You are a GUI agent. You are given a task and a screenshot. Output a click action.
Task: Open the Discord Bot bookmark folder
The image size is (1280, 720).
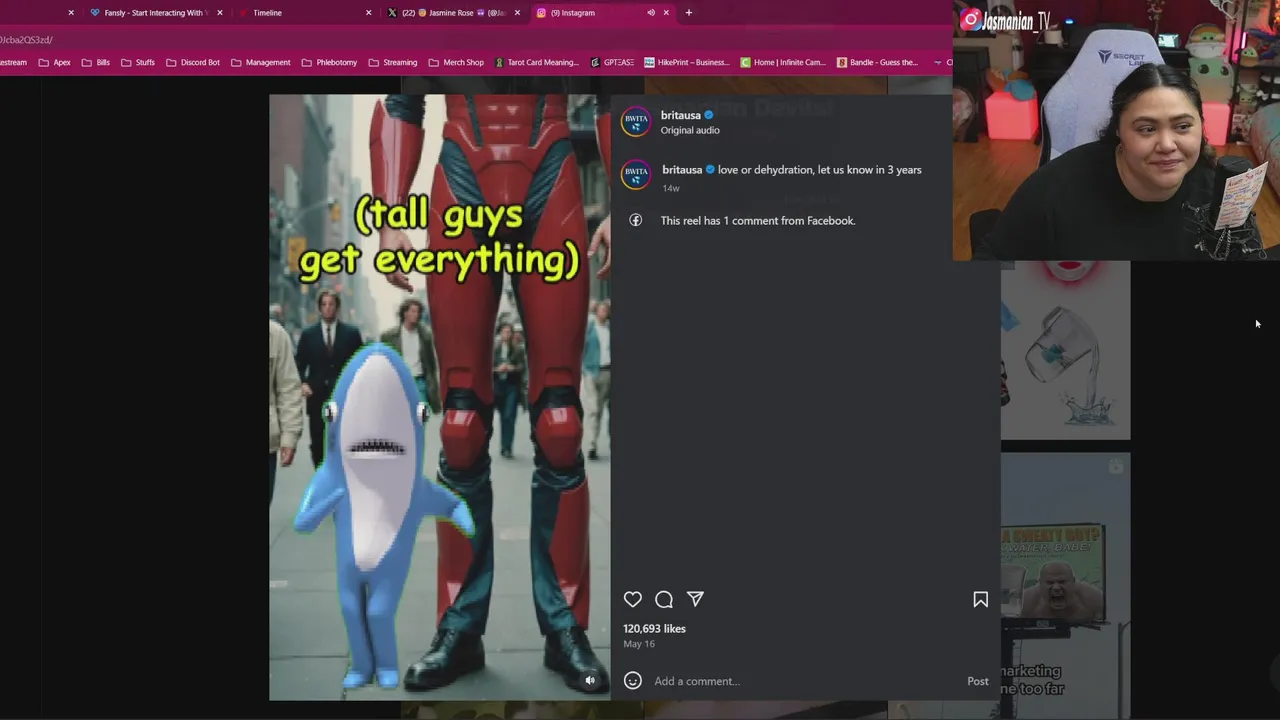(192, 62)
